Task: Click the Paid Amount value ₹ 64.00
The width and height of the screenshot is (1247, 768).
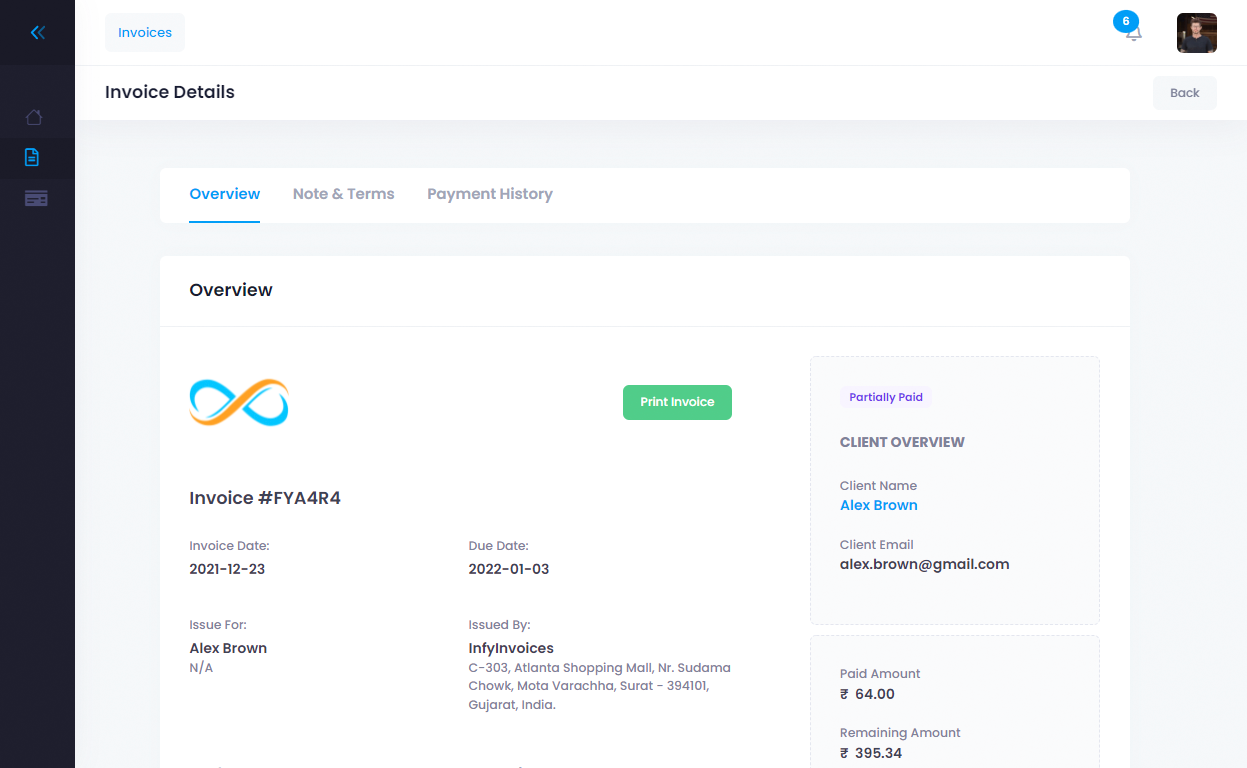Action: click(866, 694)
